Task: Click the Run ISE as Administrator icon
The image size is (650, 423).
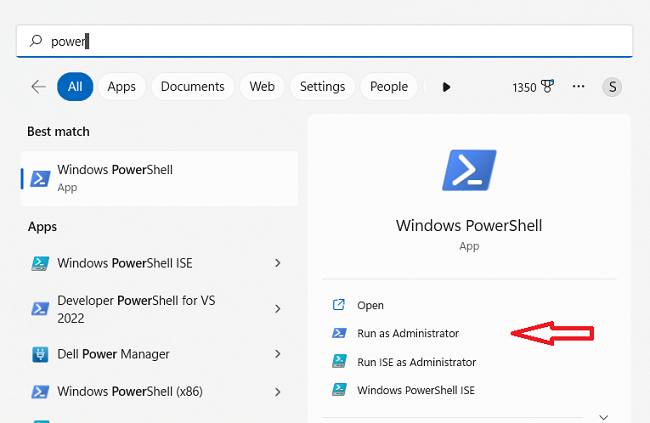Action: pyautogui.click(x=339, y=361)
